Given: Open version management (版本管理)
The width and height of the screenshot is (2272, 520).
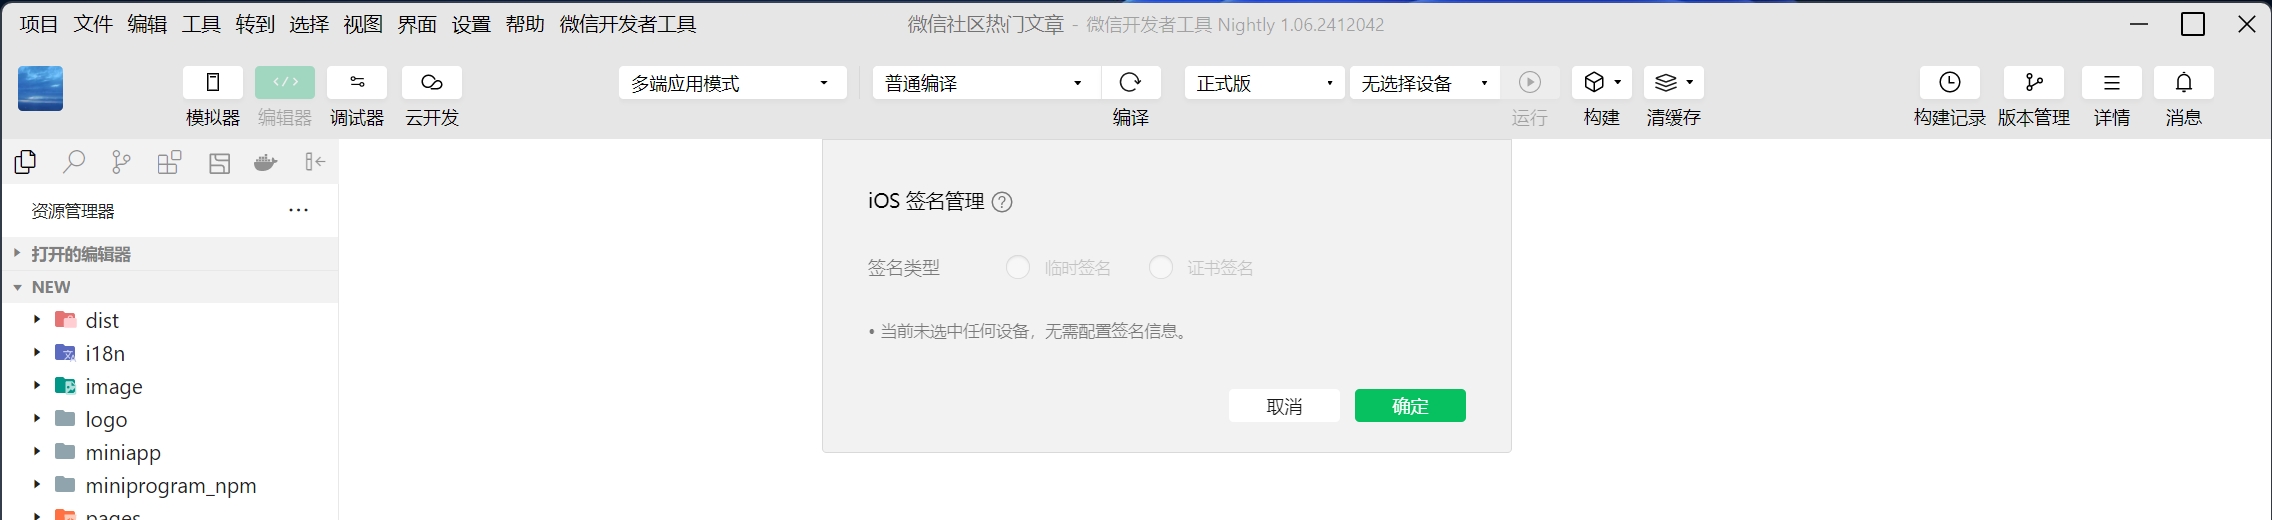Looking at the screenshot, I should click(x=2034, y=82).
